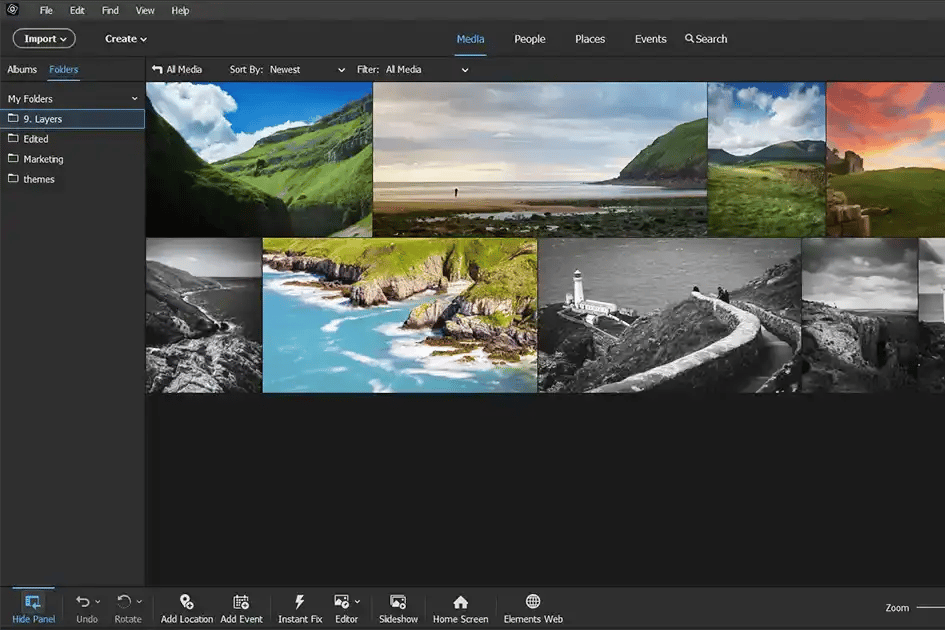Screen dimensions: 945x630
Task: Toggle the Hide Panel button
Action: (33, 609)
